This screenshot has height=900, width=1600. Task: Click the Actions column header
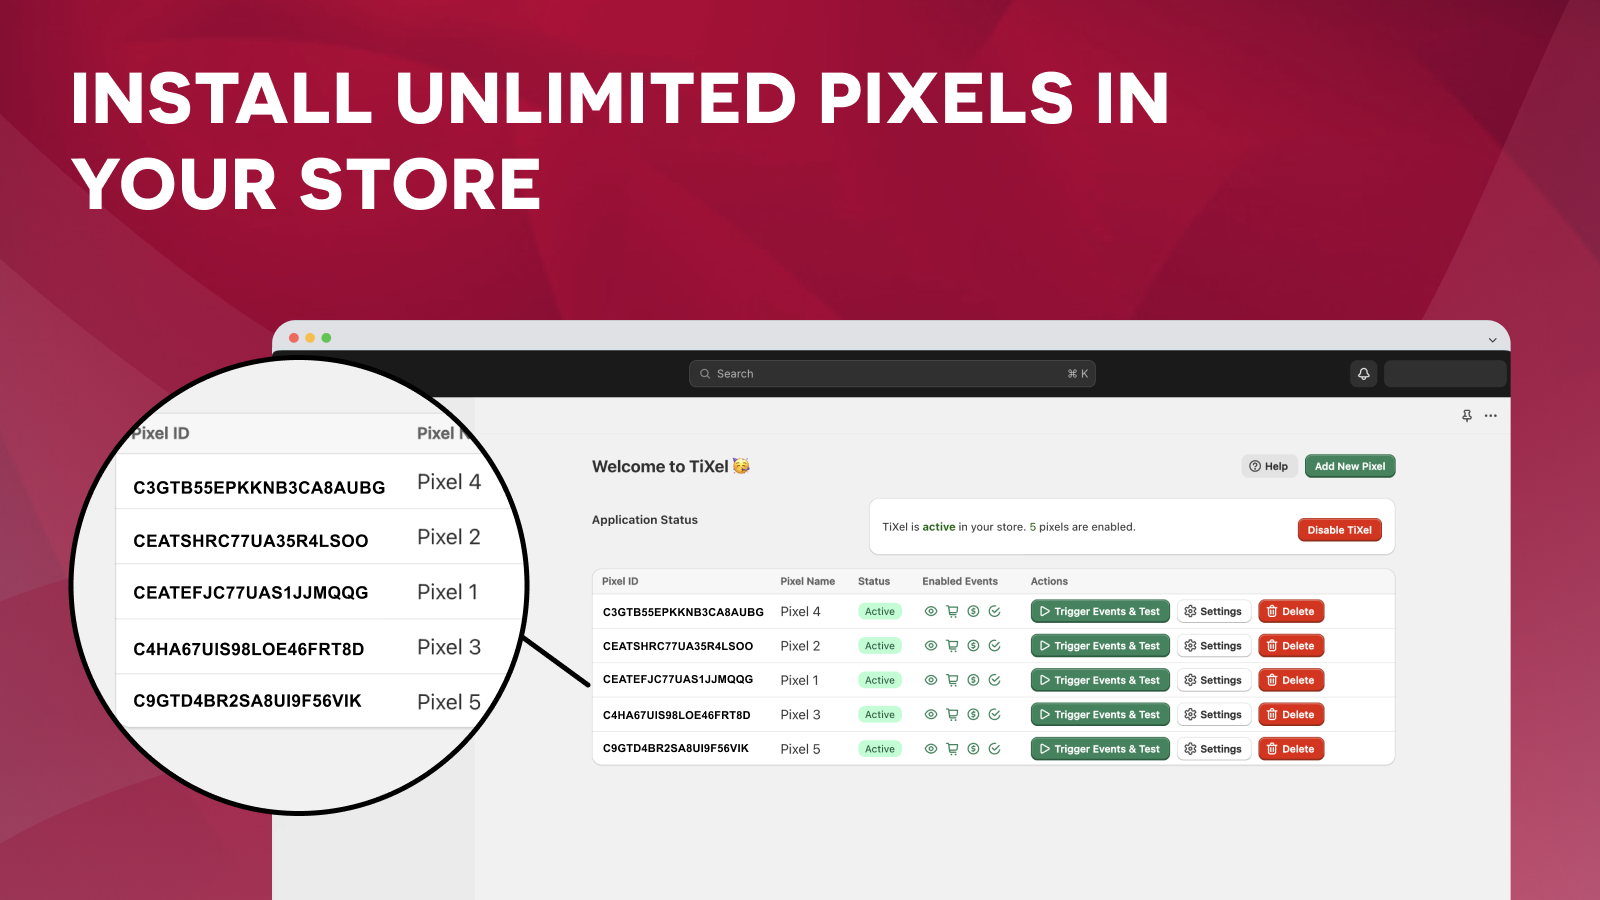pyautogui.click(x=1049, y=581)
